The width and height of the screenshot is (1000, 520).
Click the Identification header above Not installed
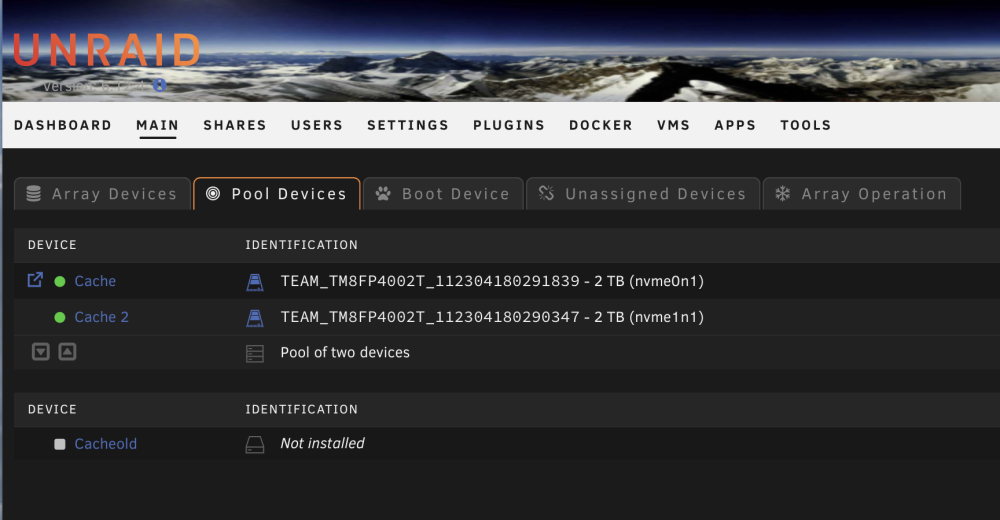[302, 410]
